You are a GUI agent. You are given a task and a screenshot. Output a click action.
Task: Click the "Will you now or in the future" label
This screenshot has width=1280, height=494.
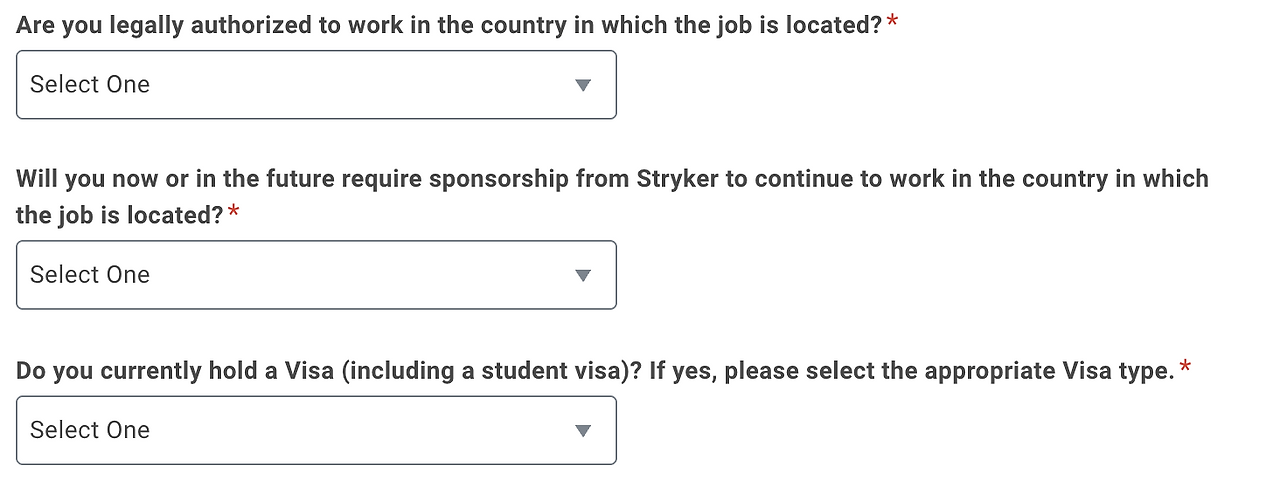(140, 179)
